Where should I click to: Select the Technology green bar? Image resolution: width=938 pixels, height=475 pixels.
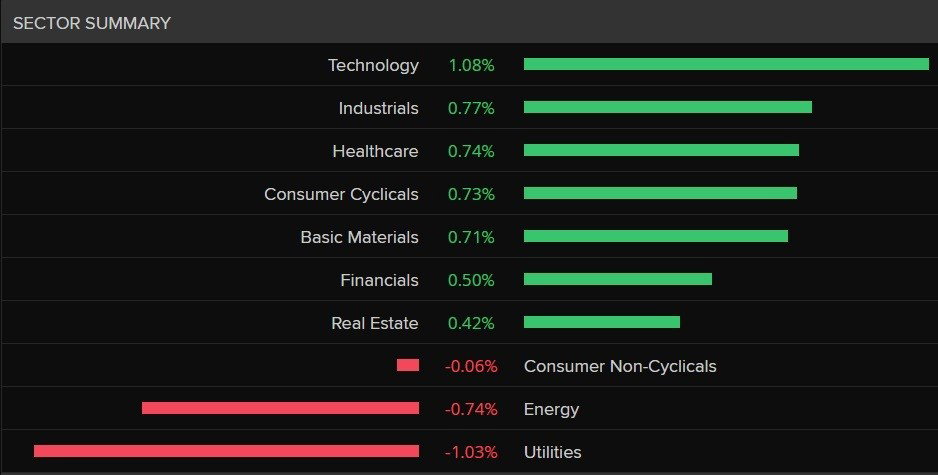tap(726, 64)
